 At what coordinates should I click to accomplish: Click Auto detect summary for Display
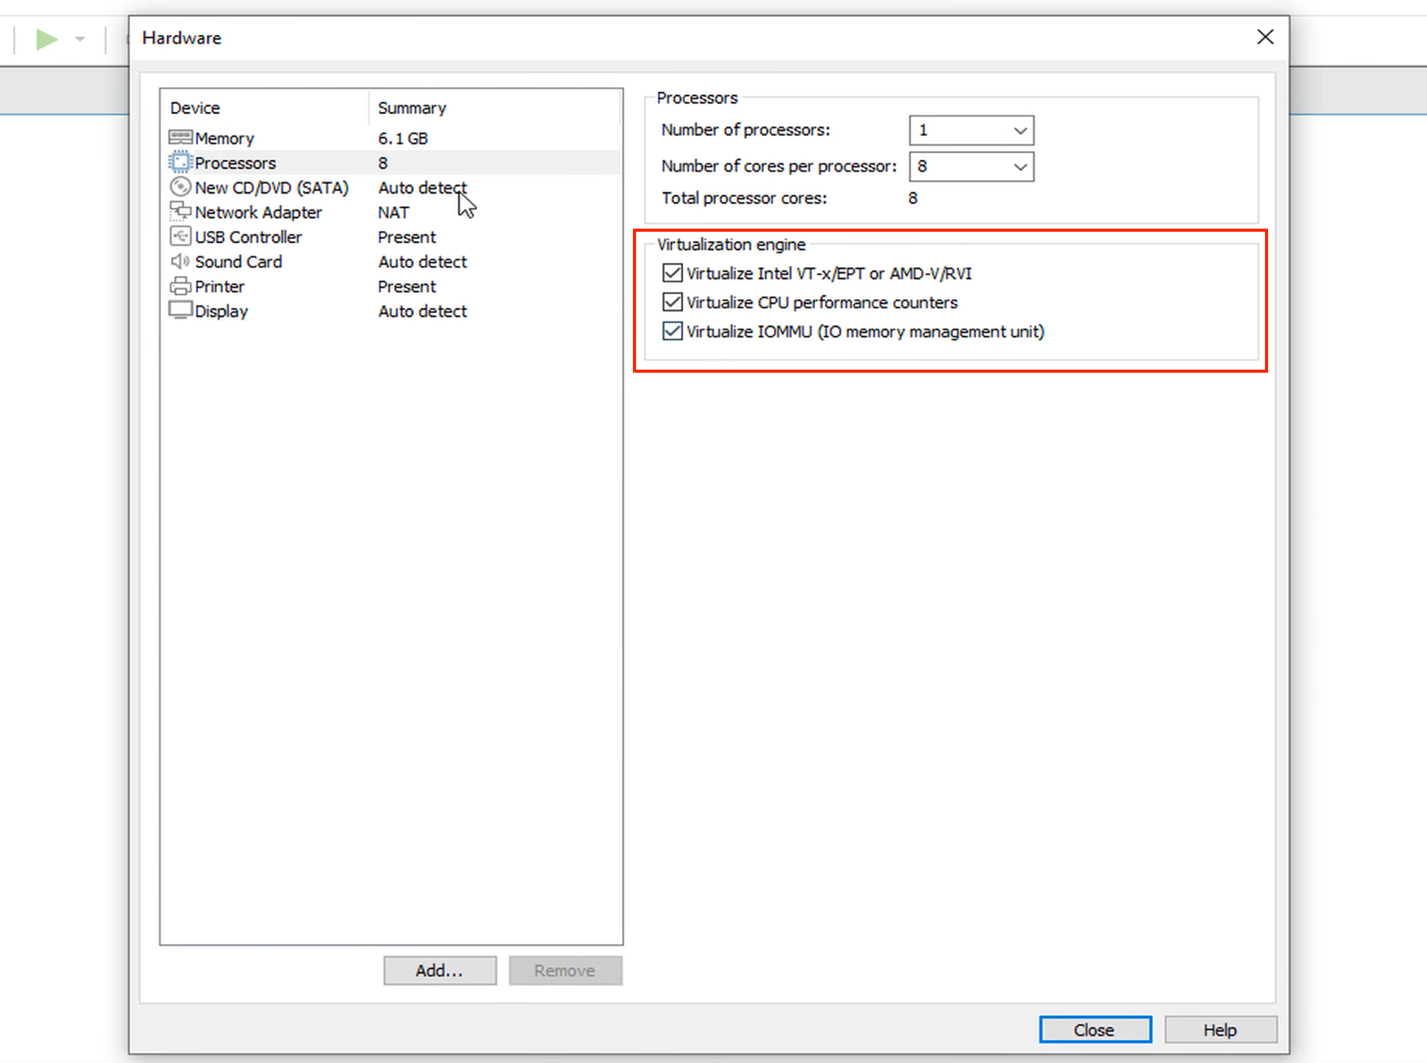[422, 311]
